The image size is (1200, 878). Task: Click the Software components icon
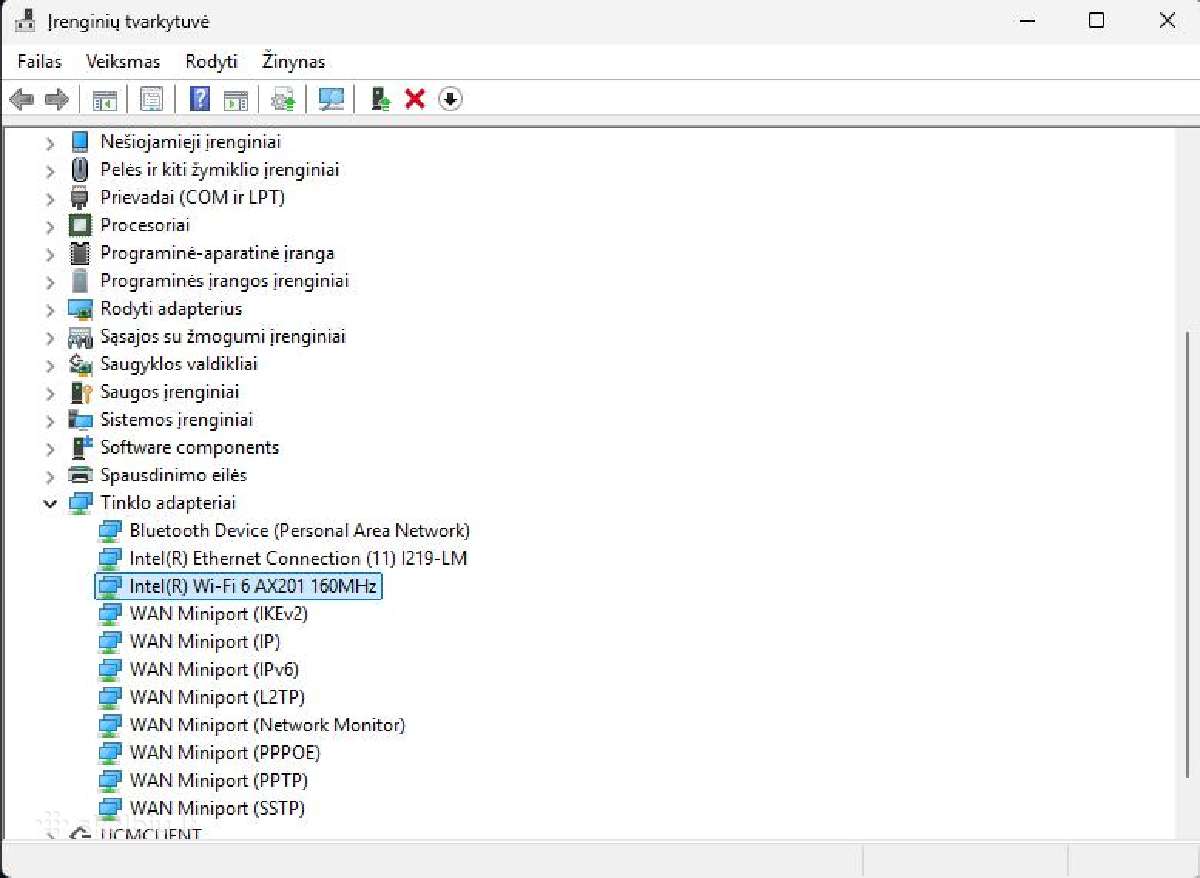(80, 447)
